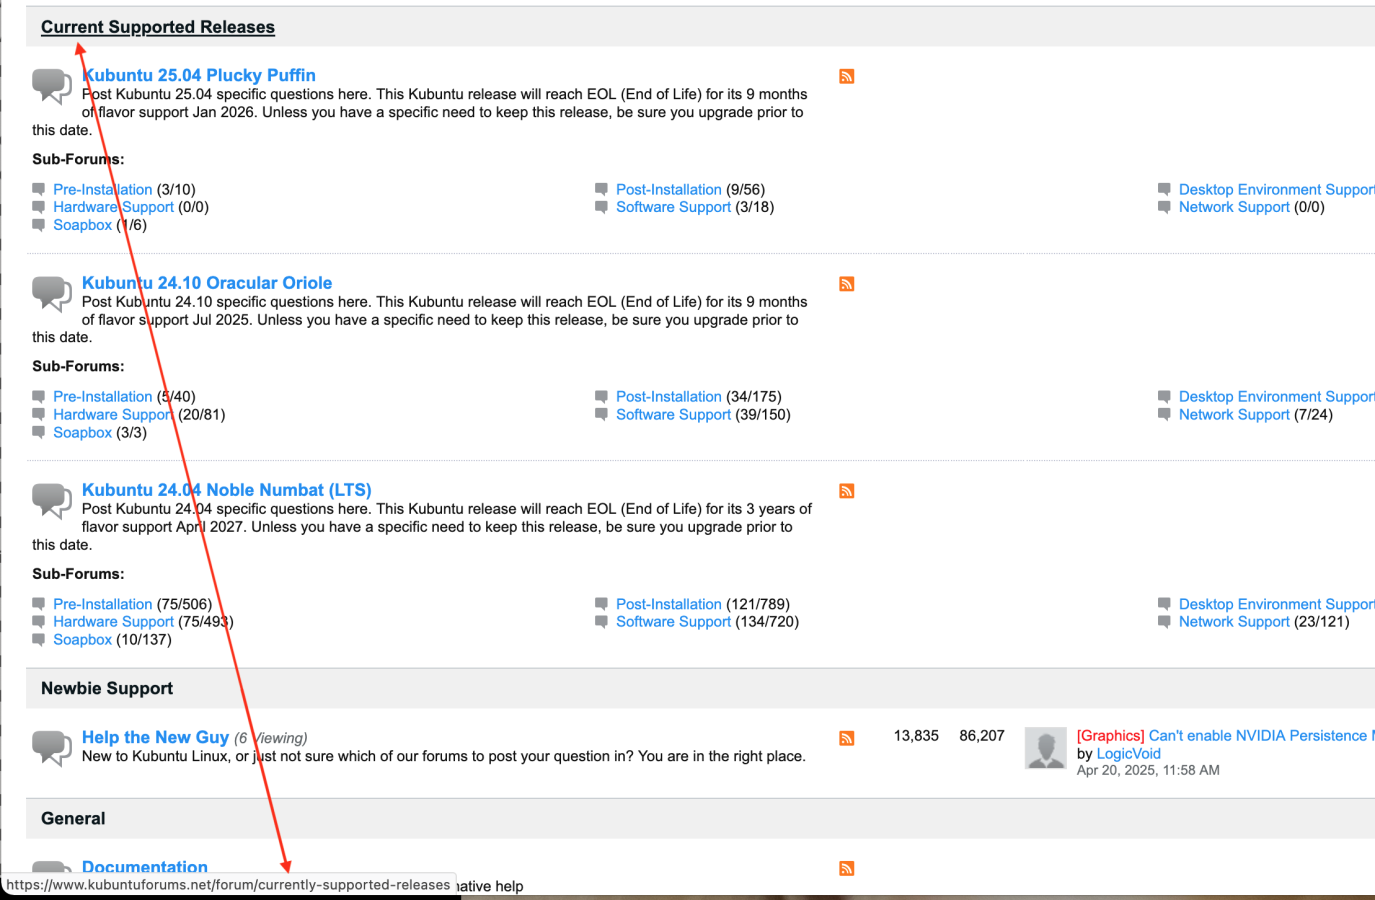Click small icon beside 24.10 Pre-Installation
The height and width of the screenshot is (900, 1375).
(x=39, y=397)
